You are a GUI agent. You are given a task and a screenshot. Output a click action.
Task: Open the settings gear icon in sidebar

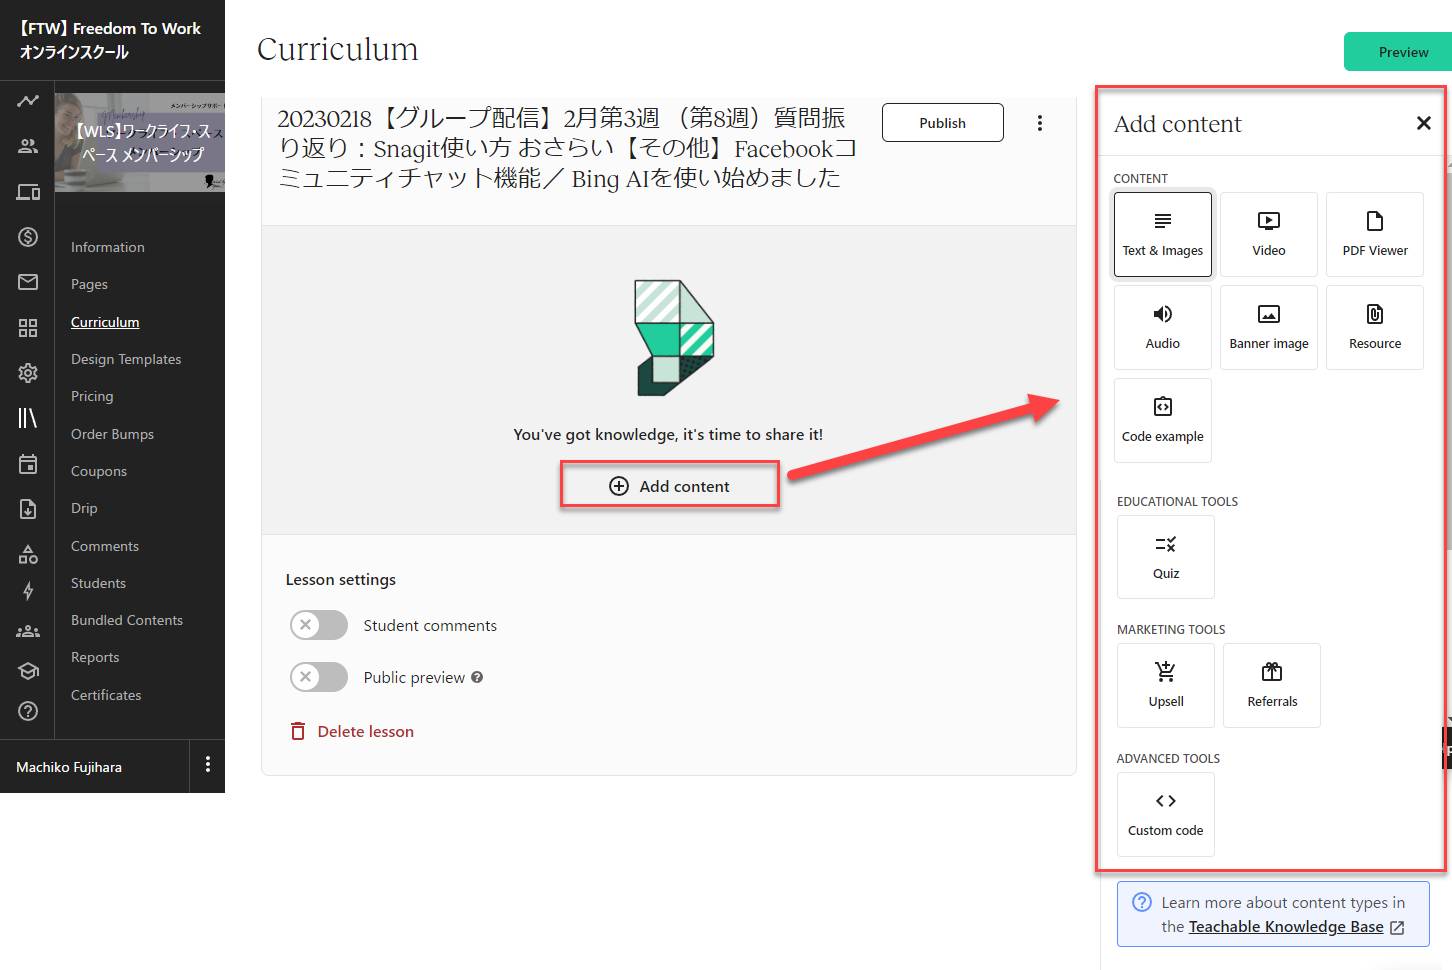pos(28,373)
